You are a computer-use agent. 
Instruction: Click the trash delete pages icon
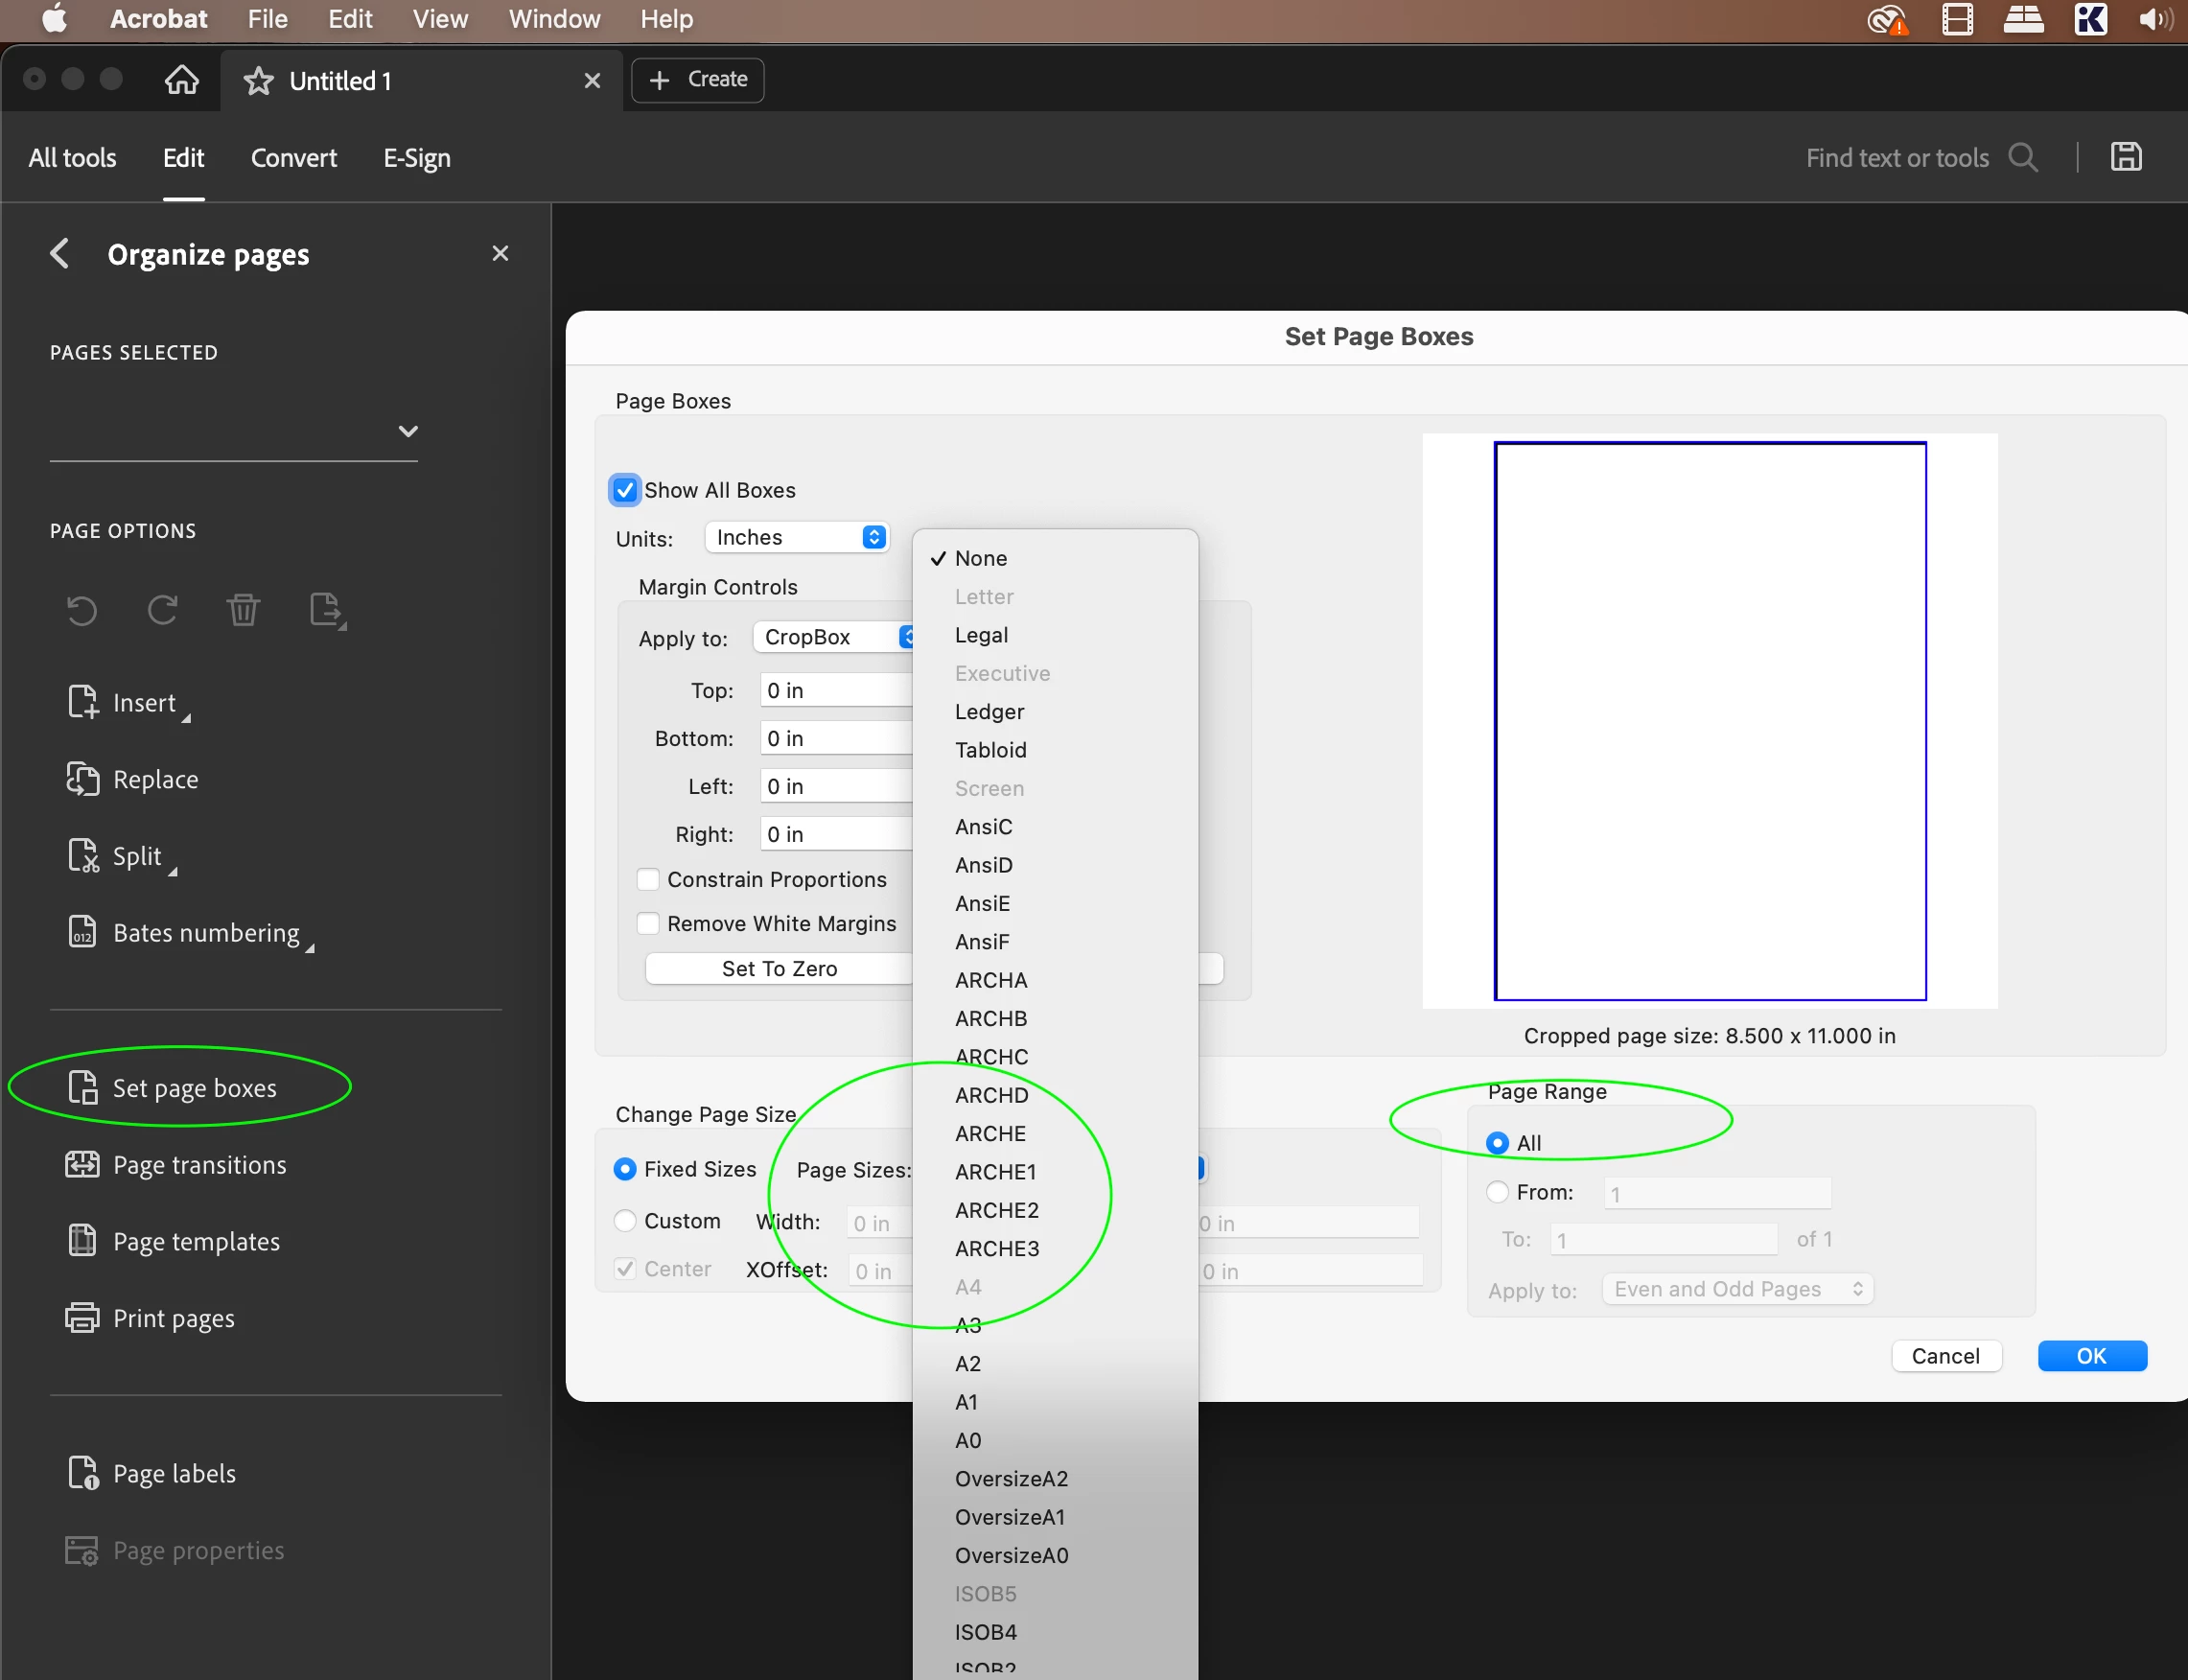coord(243,610)
